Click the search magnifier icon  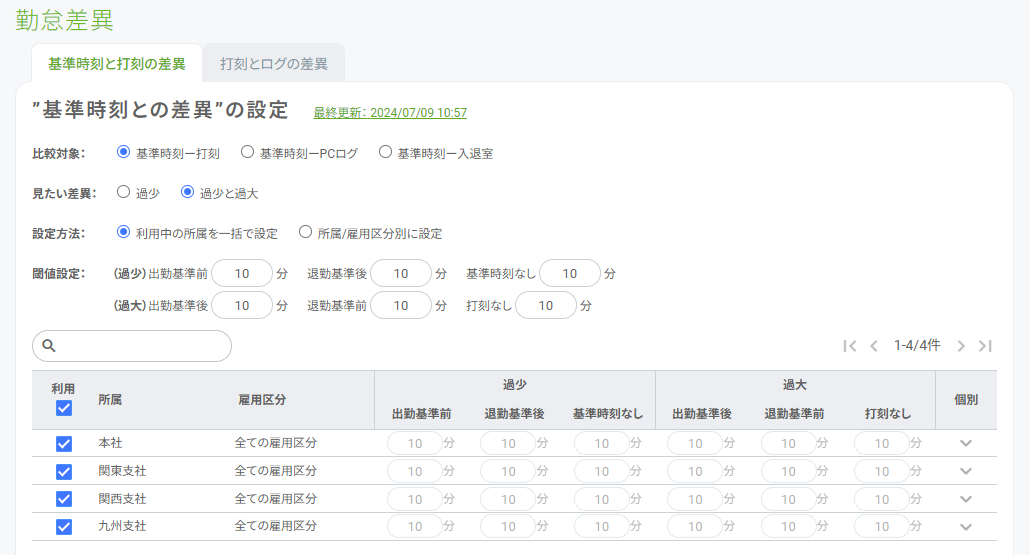pos(48,346)
